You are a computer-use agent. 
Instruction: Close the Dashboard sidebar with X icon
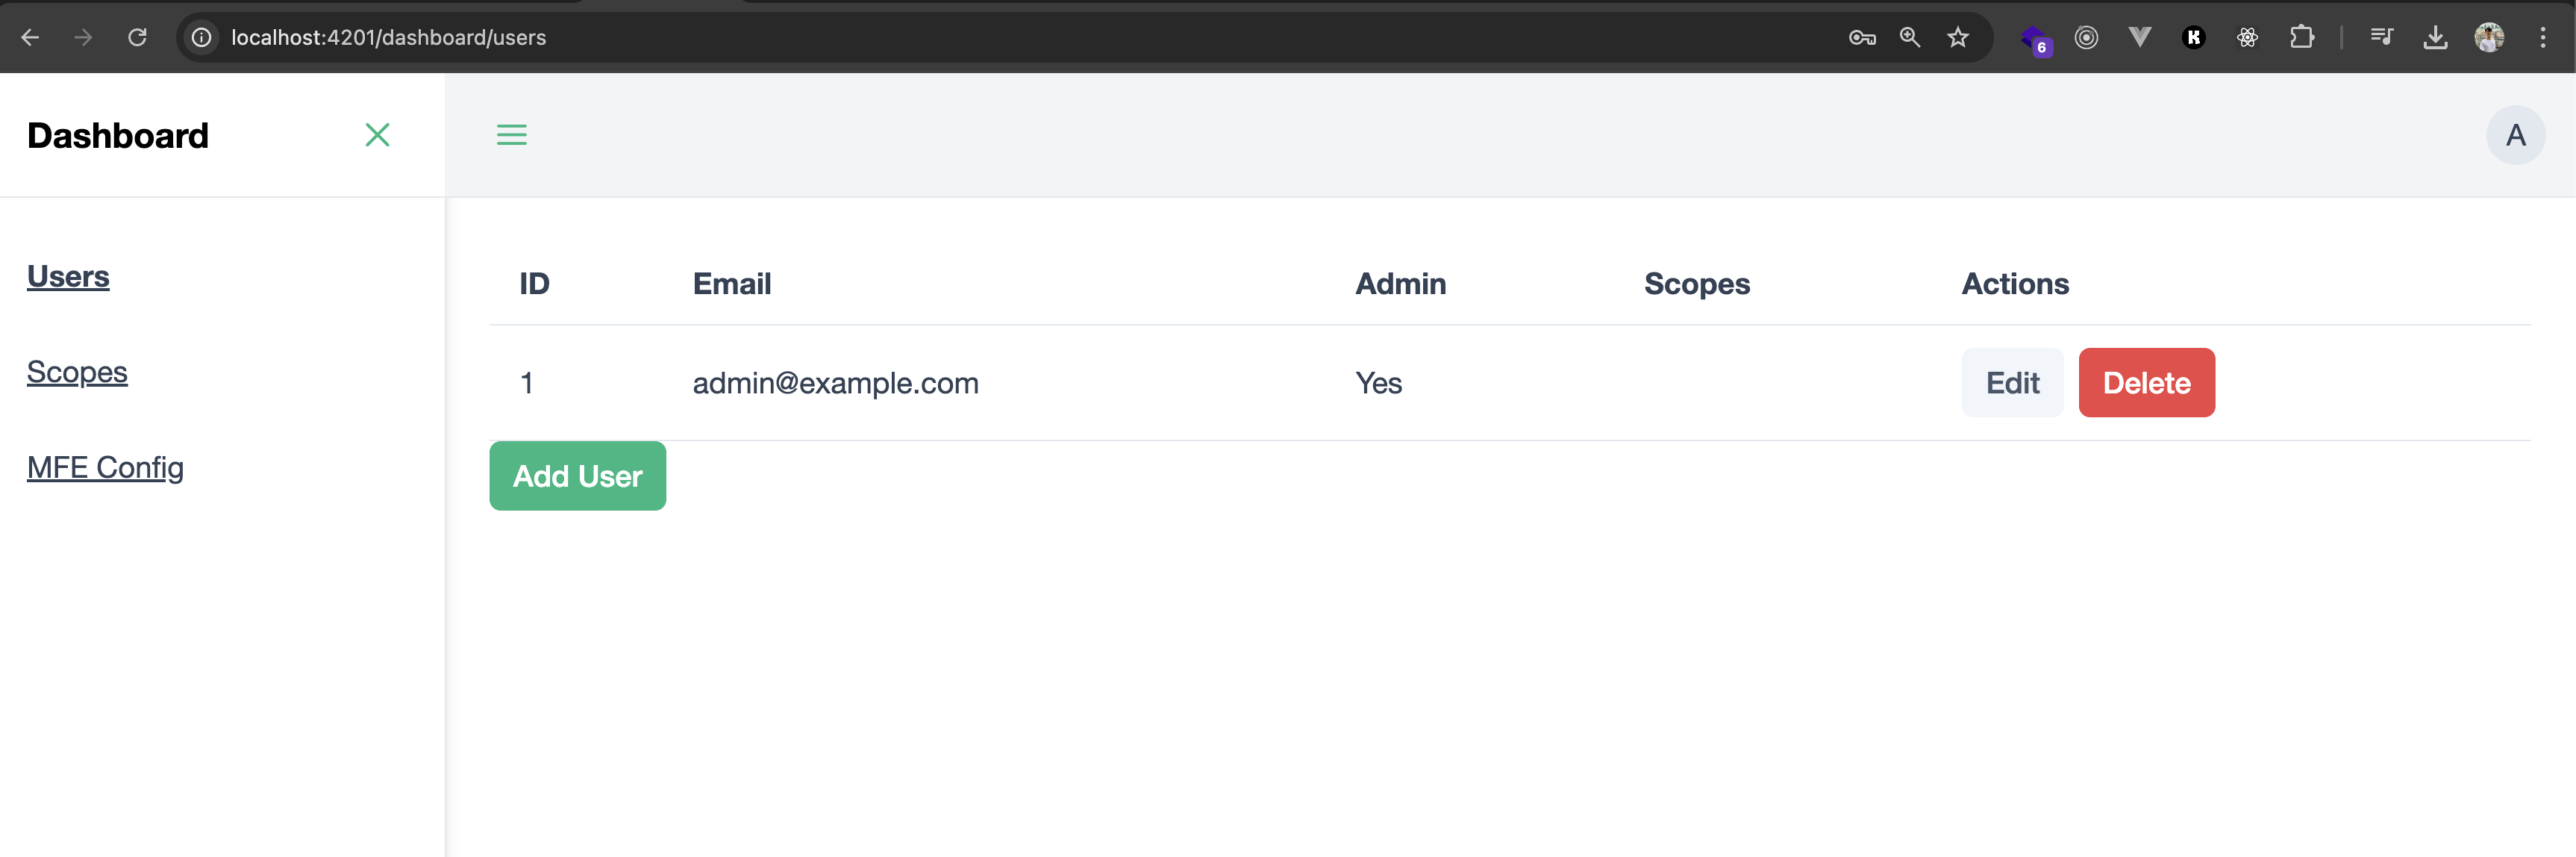coord(377,135)
